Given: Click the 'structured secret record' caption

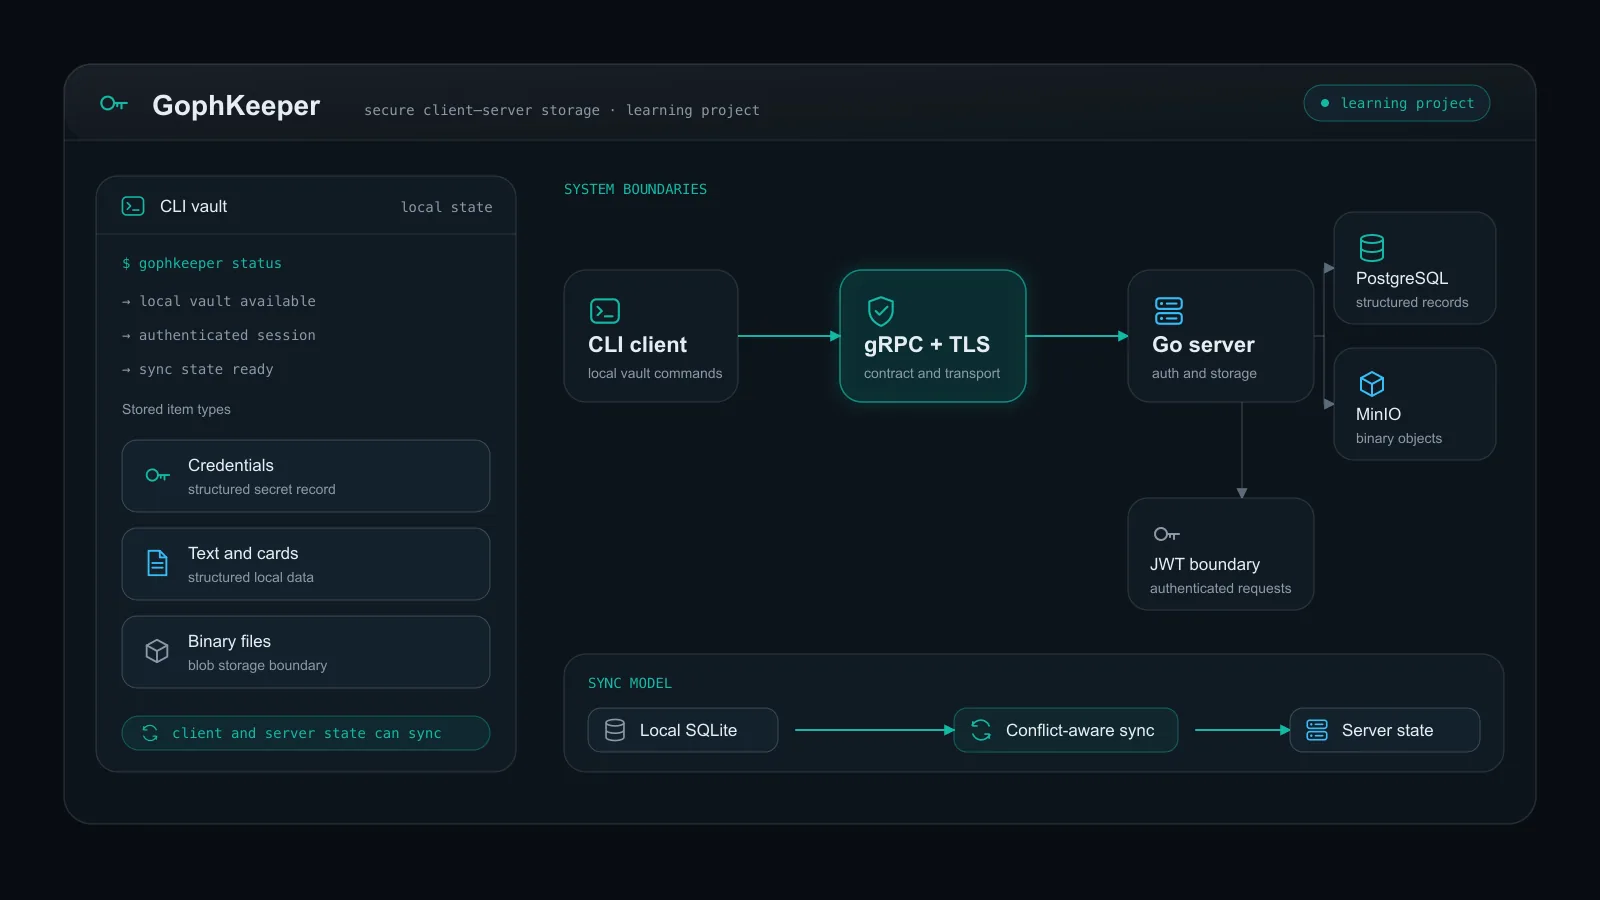Looking at the screenshot, I should coord(262,489).
